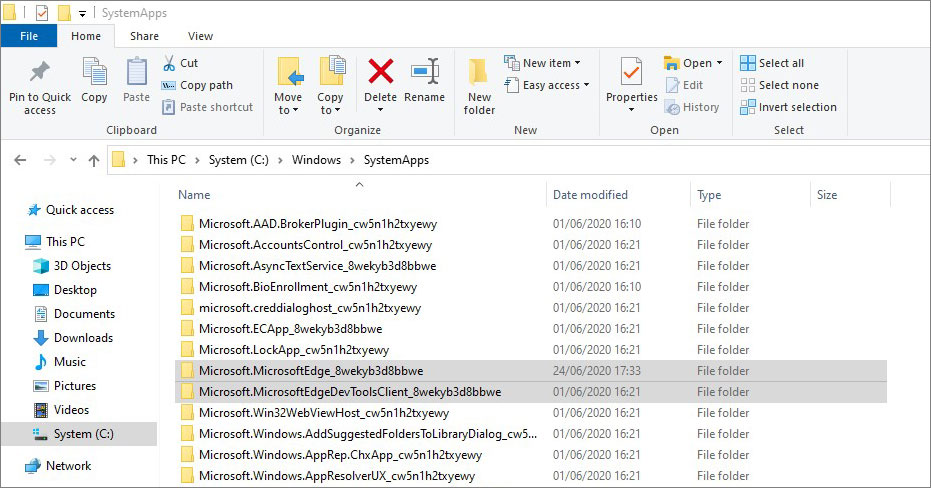Click the Rename ribbon icon
This screenshot has height=488, width=931.
(x=425, y=72)
